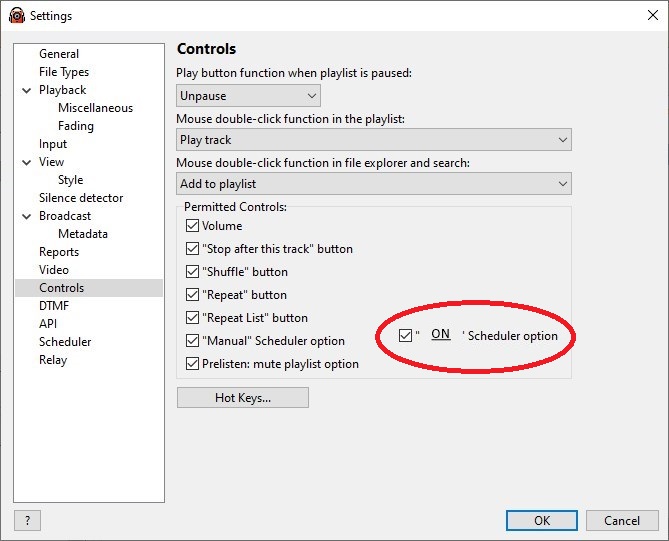The height and width of the screenshot is (541, 669).
Task: Toggle "Stop after this track" button checkbox
Action: click(x=192, y=249)
